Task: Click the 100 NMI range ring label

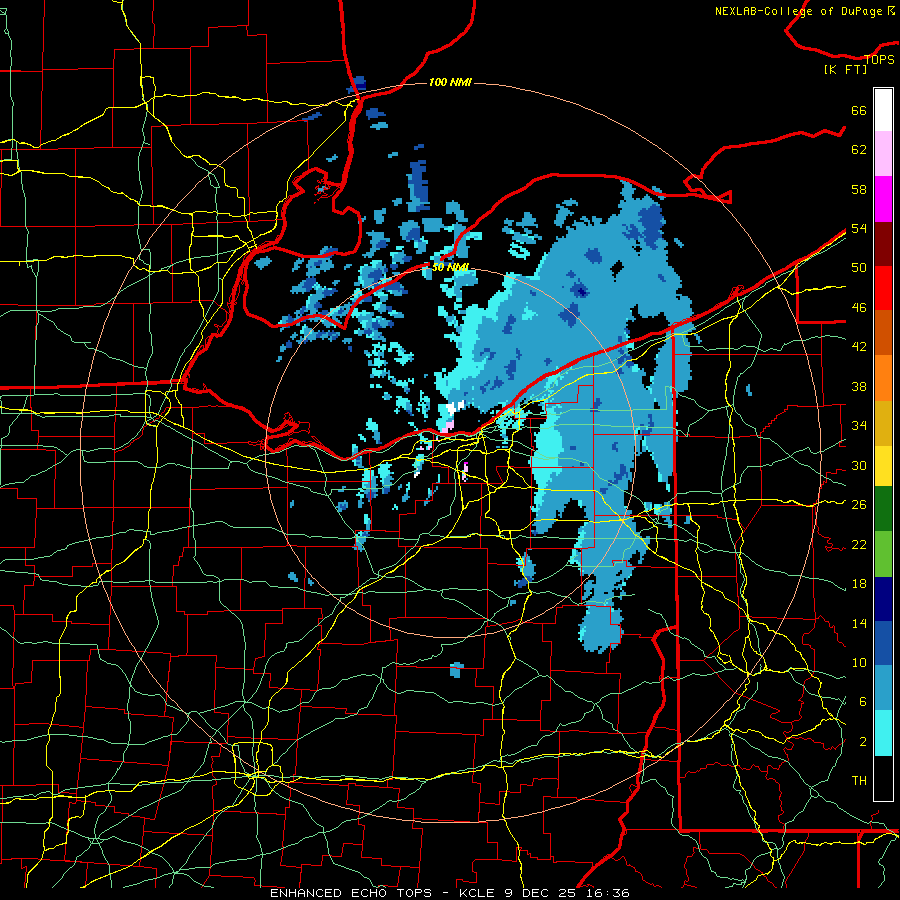Action: click(450, 82)
